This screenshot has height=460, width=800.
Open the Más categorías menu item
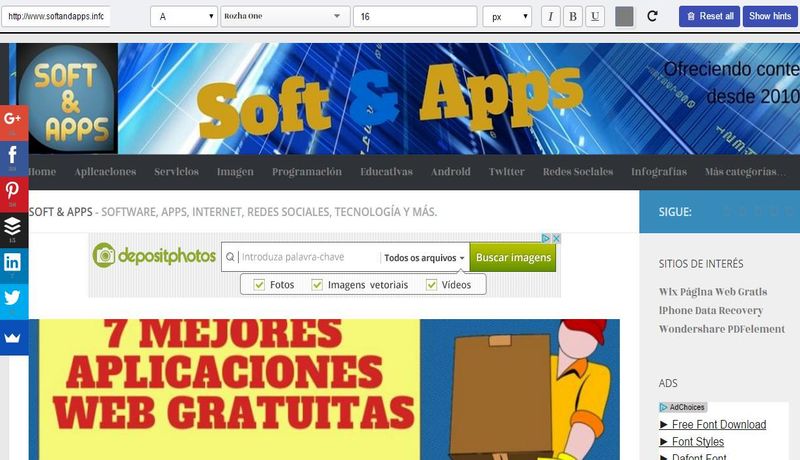(745, 172)
